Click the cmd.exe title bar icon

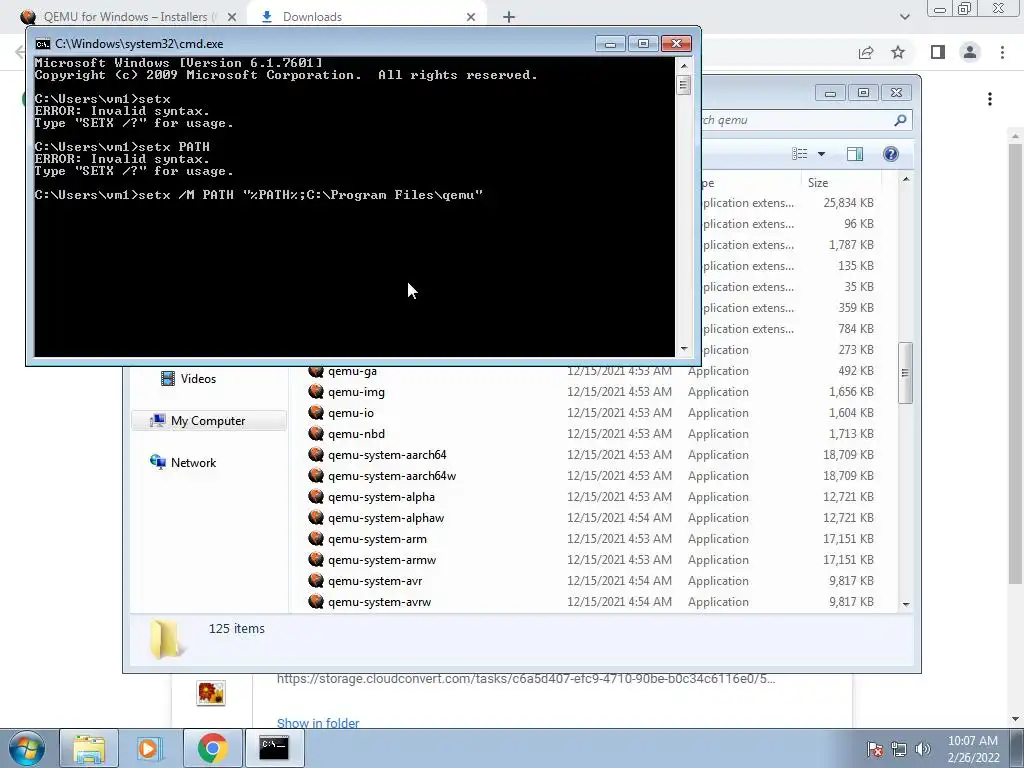pyautogui.click(x=43, y=44)
